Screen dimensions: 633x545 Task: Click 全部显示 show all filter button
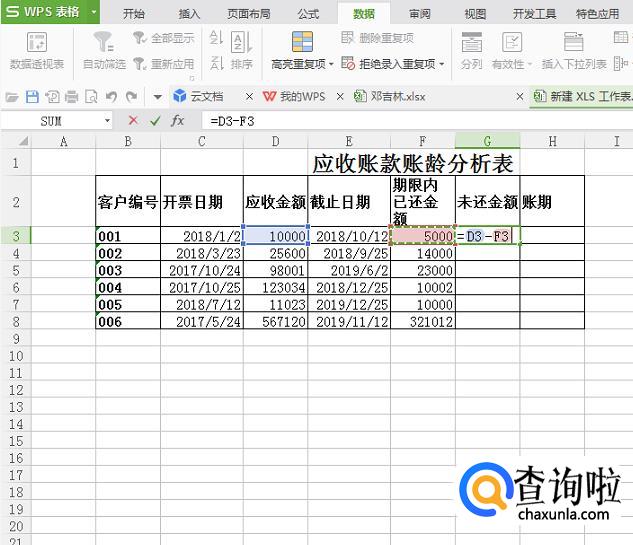(x=164, y=38)
